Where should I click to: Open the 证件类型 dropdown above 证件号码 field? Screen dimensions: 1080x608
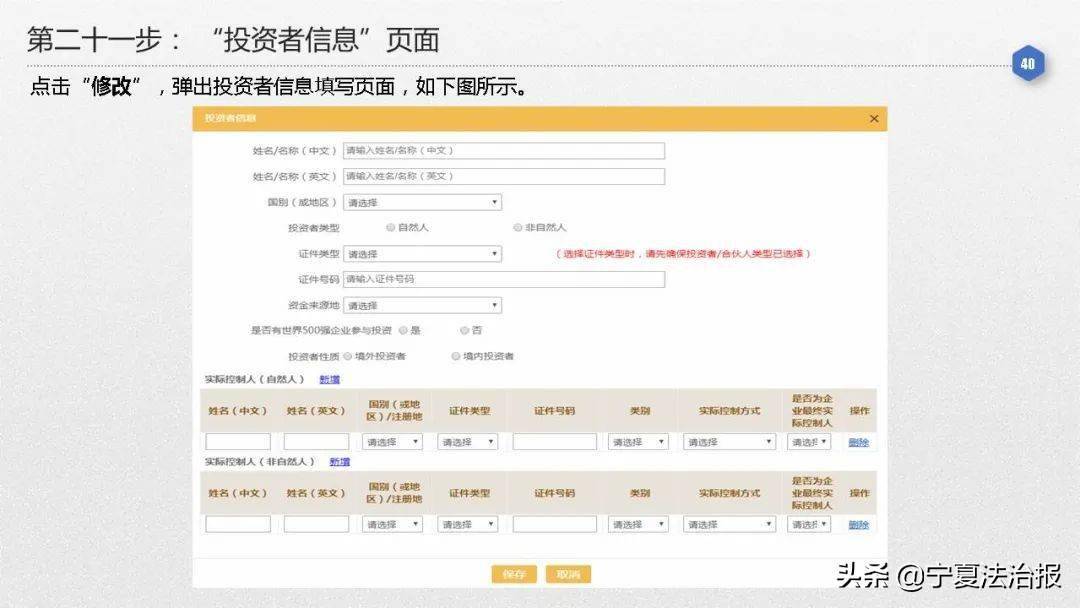(x=422, y=254)
